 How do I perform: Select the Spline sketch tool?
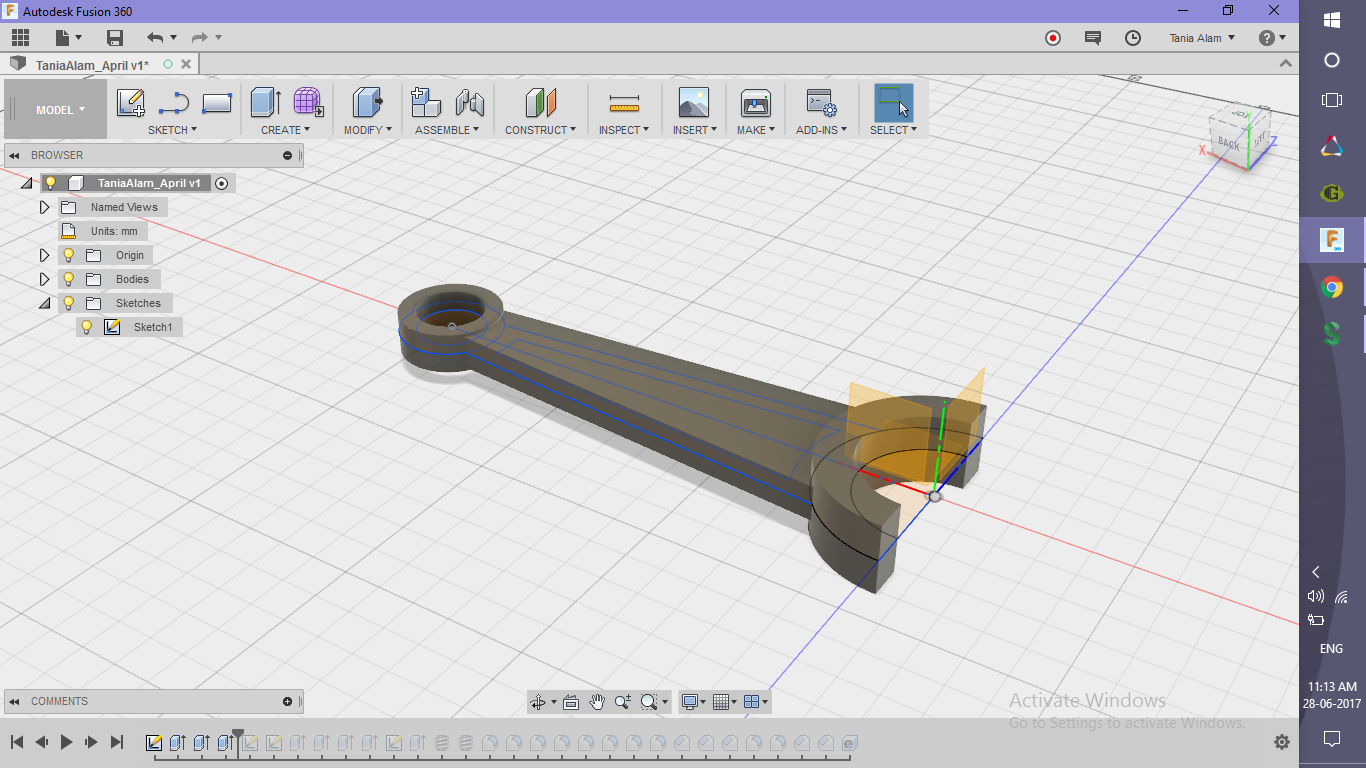coord(174,103)
